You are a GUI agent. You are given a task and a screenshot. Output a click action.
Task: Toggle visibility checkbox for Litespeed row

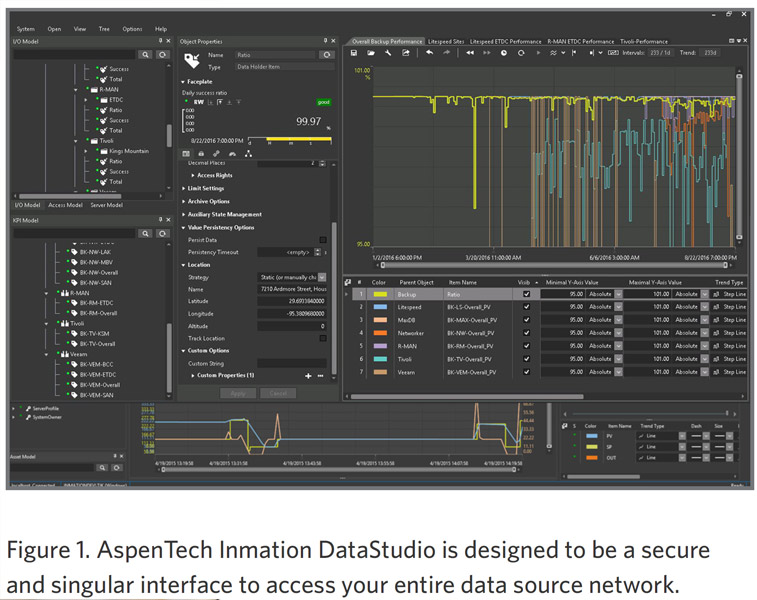527,307
